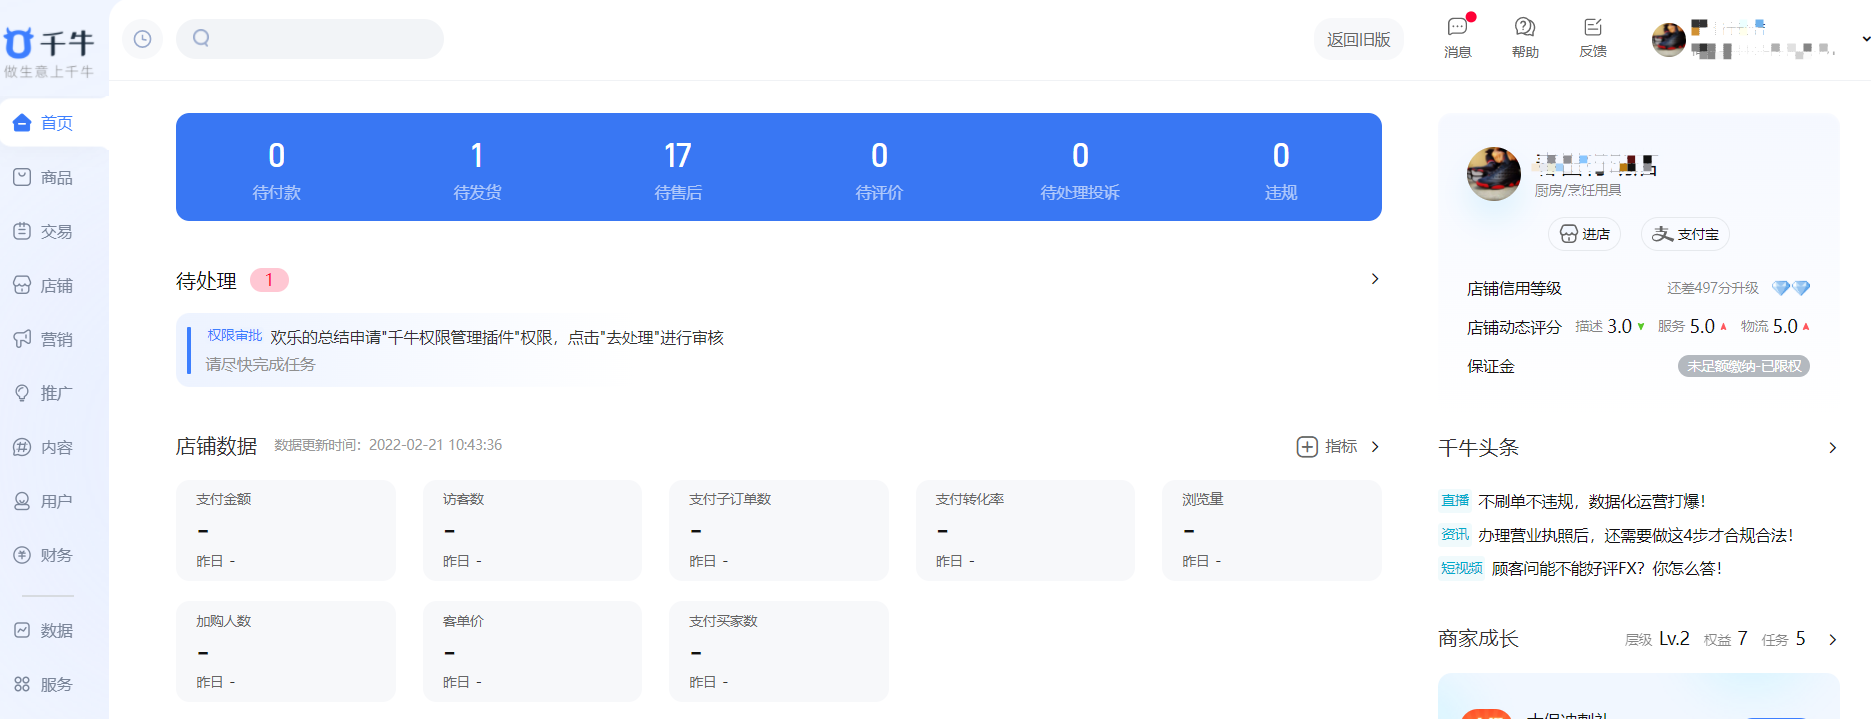
Task: Click the plus icon beside 指标
Action: [x=1306, y=446]
